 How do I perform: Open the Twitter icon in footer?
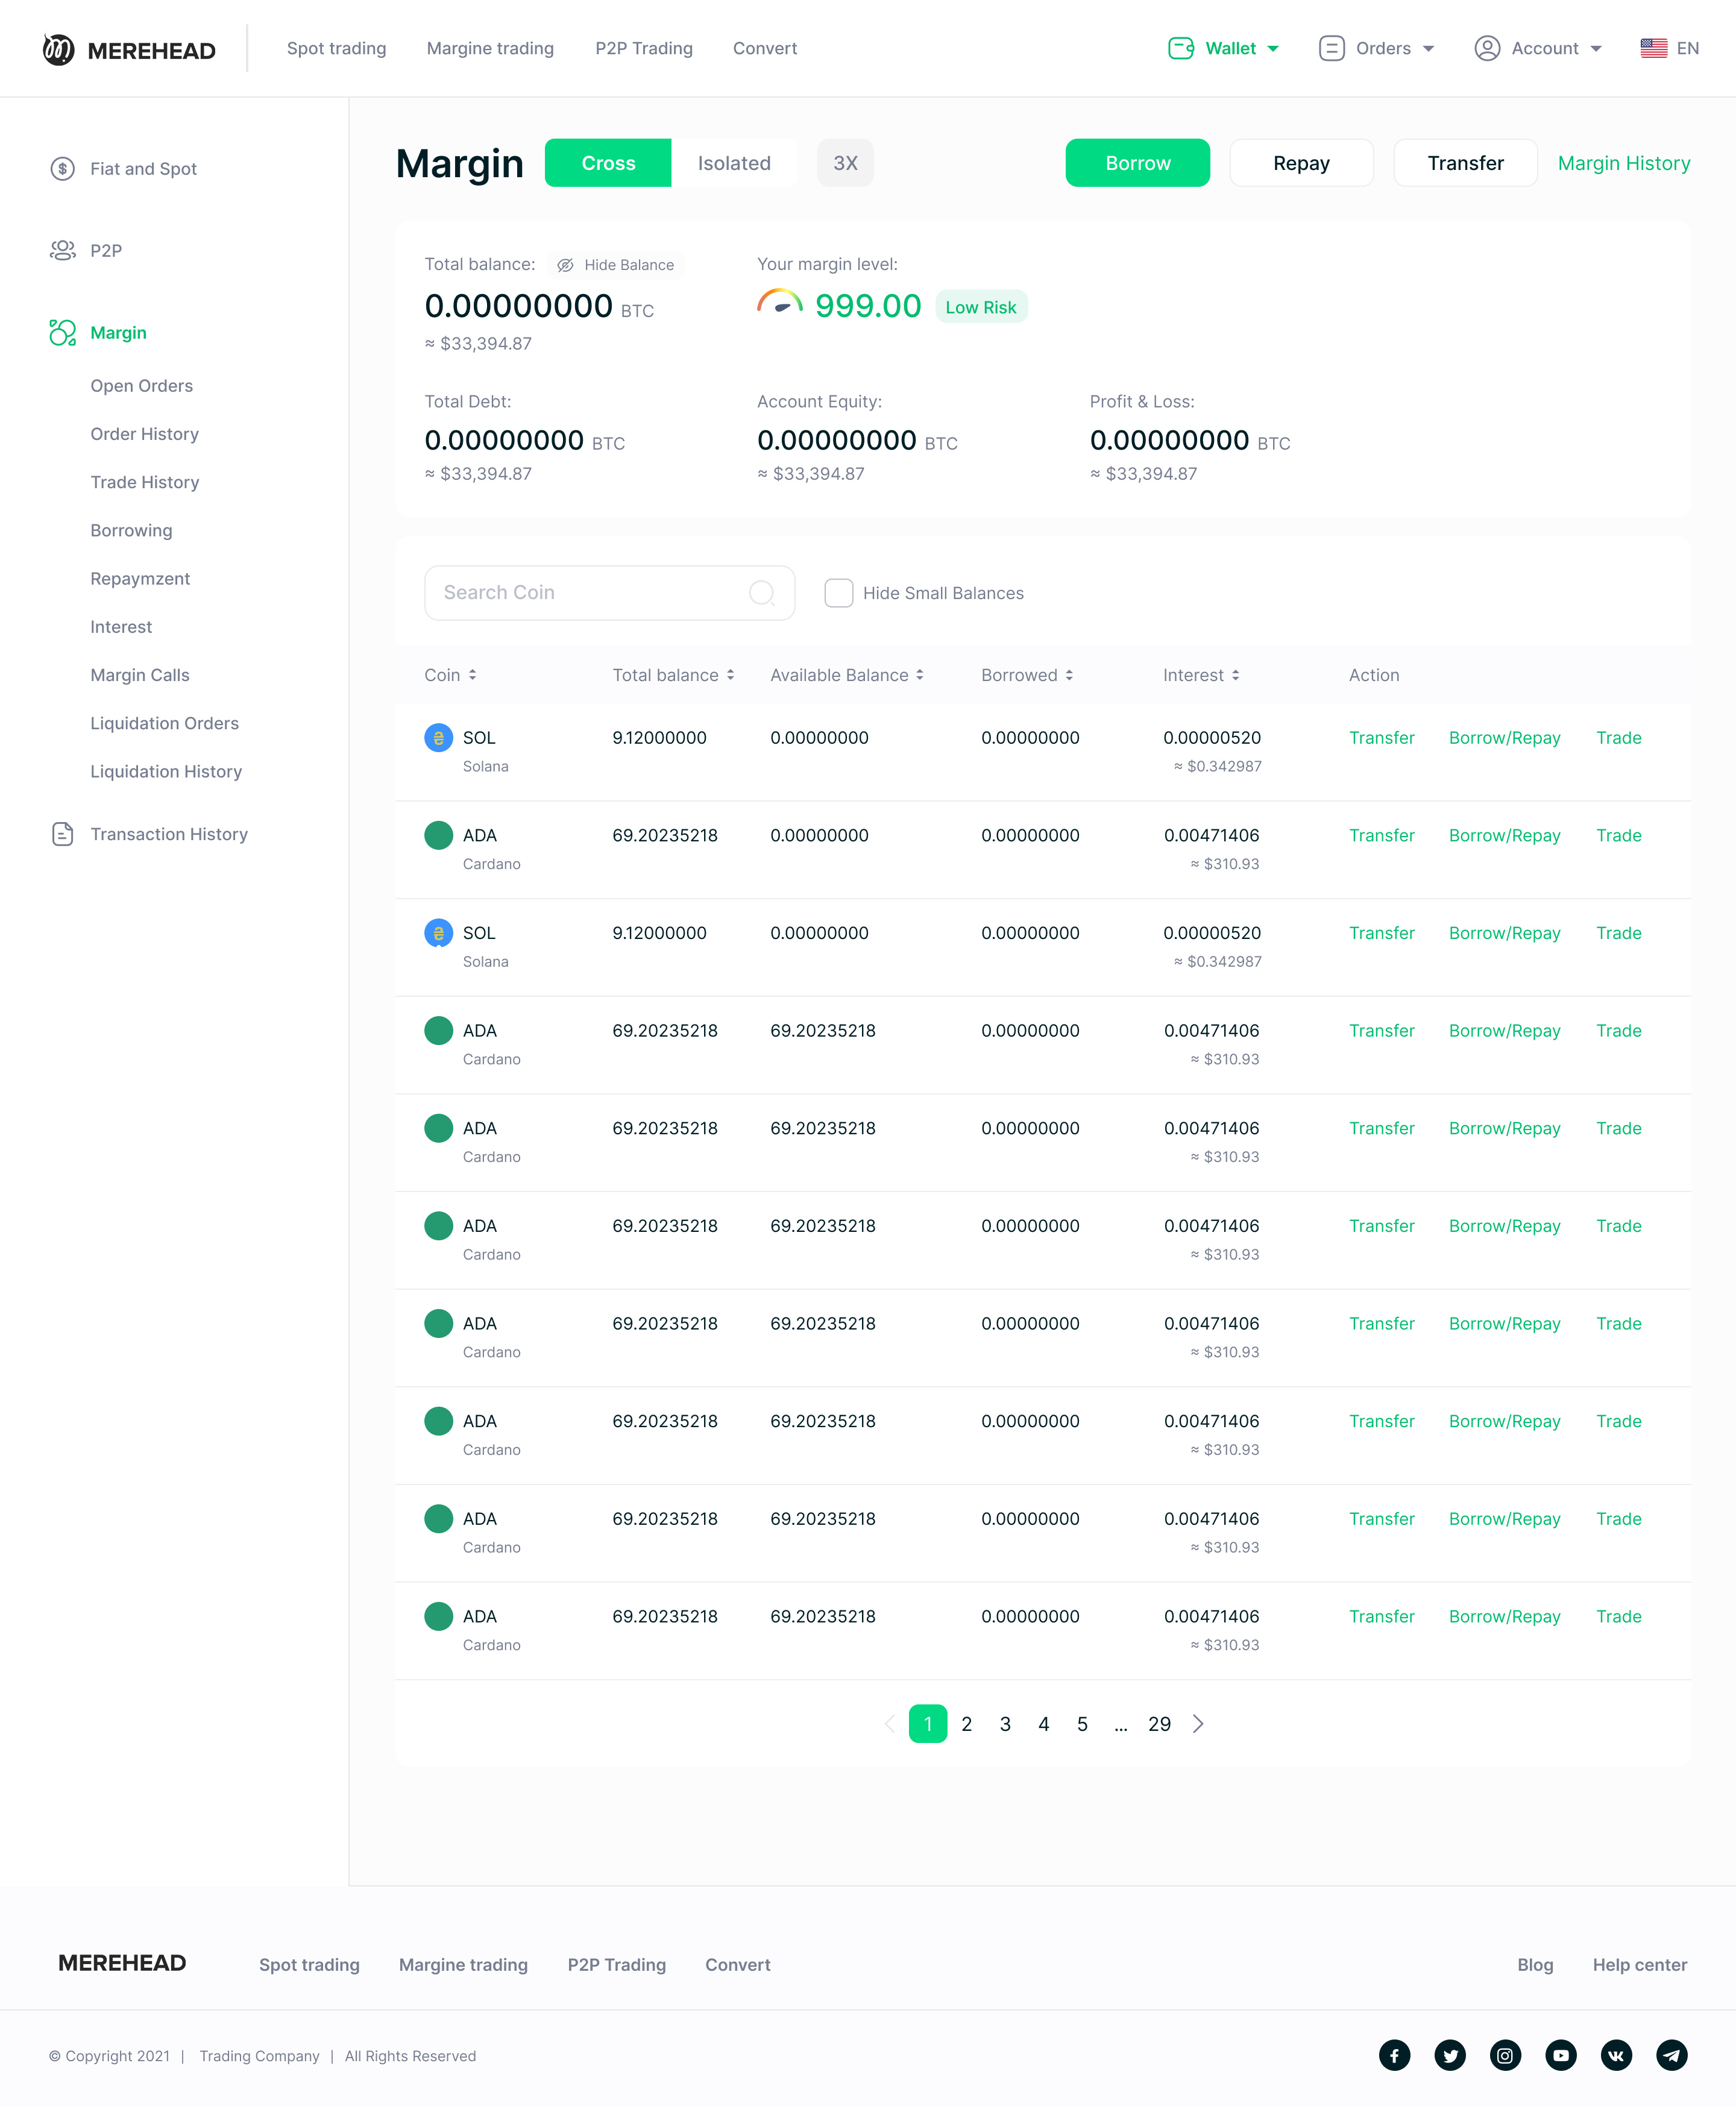pyautogui.click(x=1449, y=2055)
